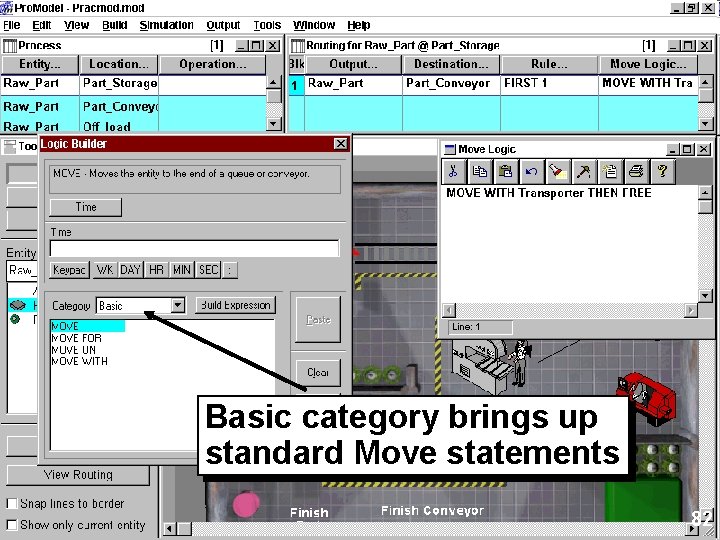Click the ProModel application title icon
The width and height of the screenshot is (720, 540).
click(6, 8)
